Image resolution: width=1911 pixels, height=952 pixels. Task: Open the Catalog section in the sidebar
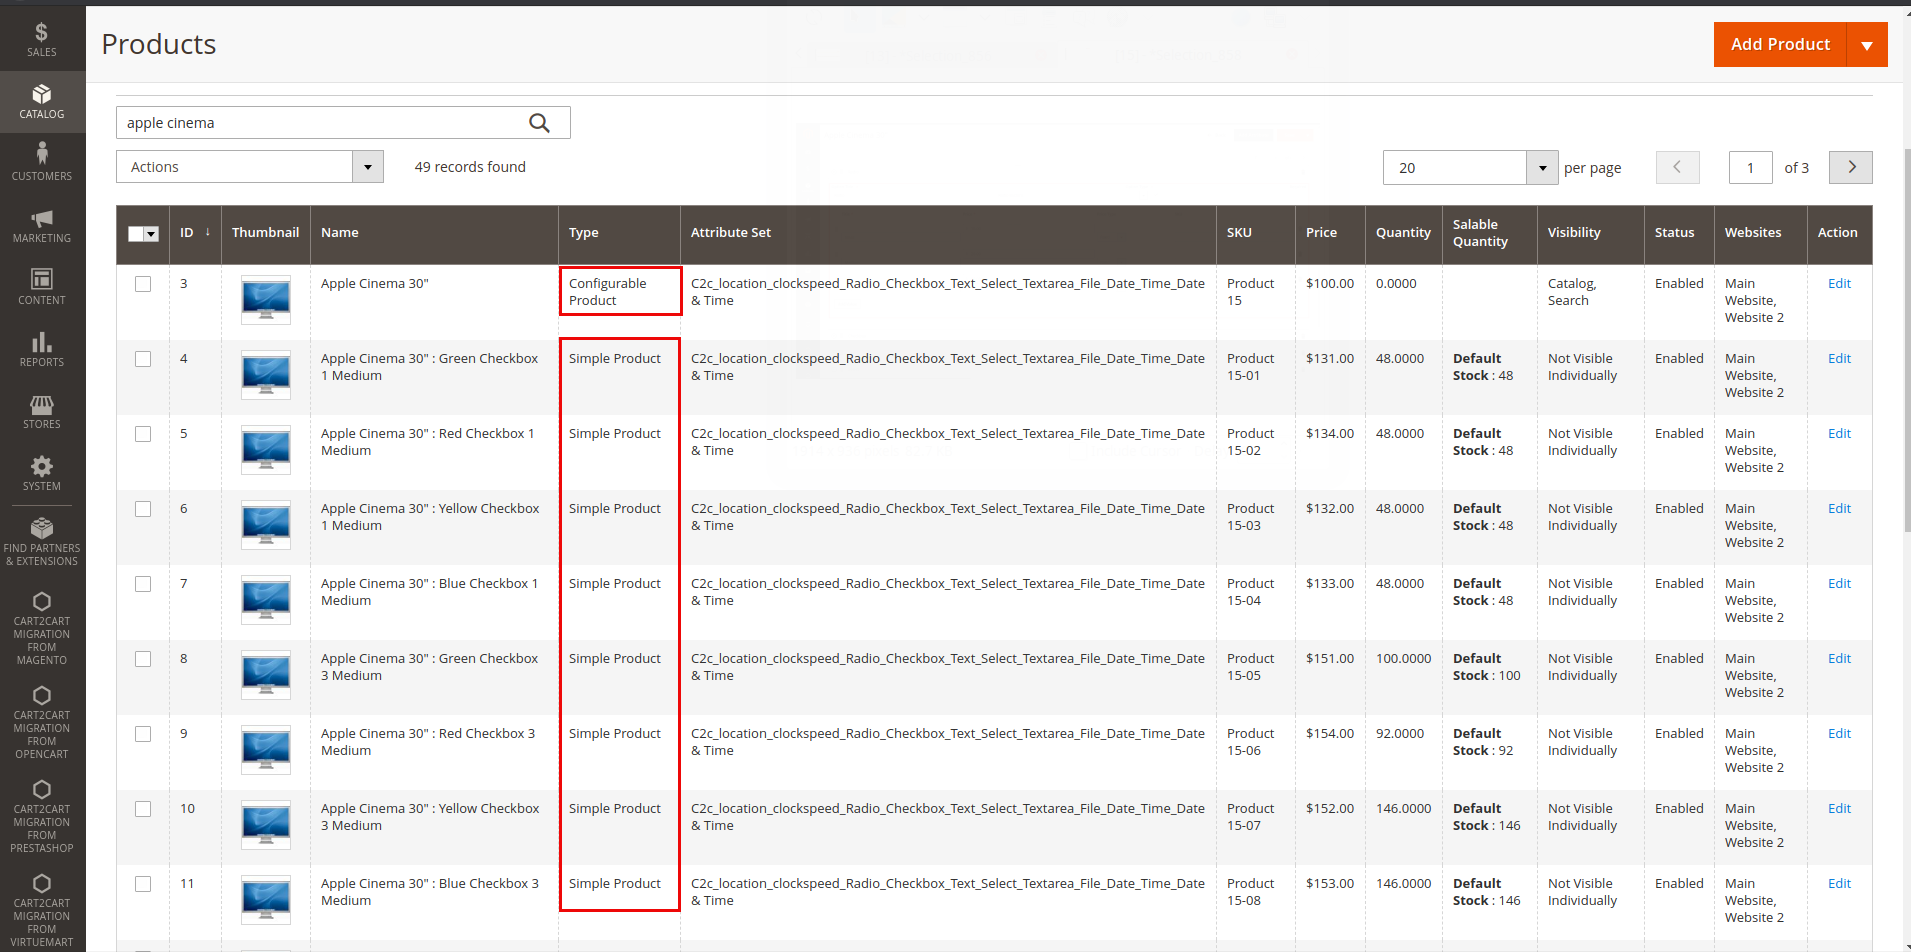pyautogui.click(x=42, y=101)
